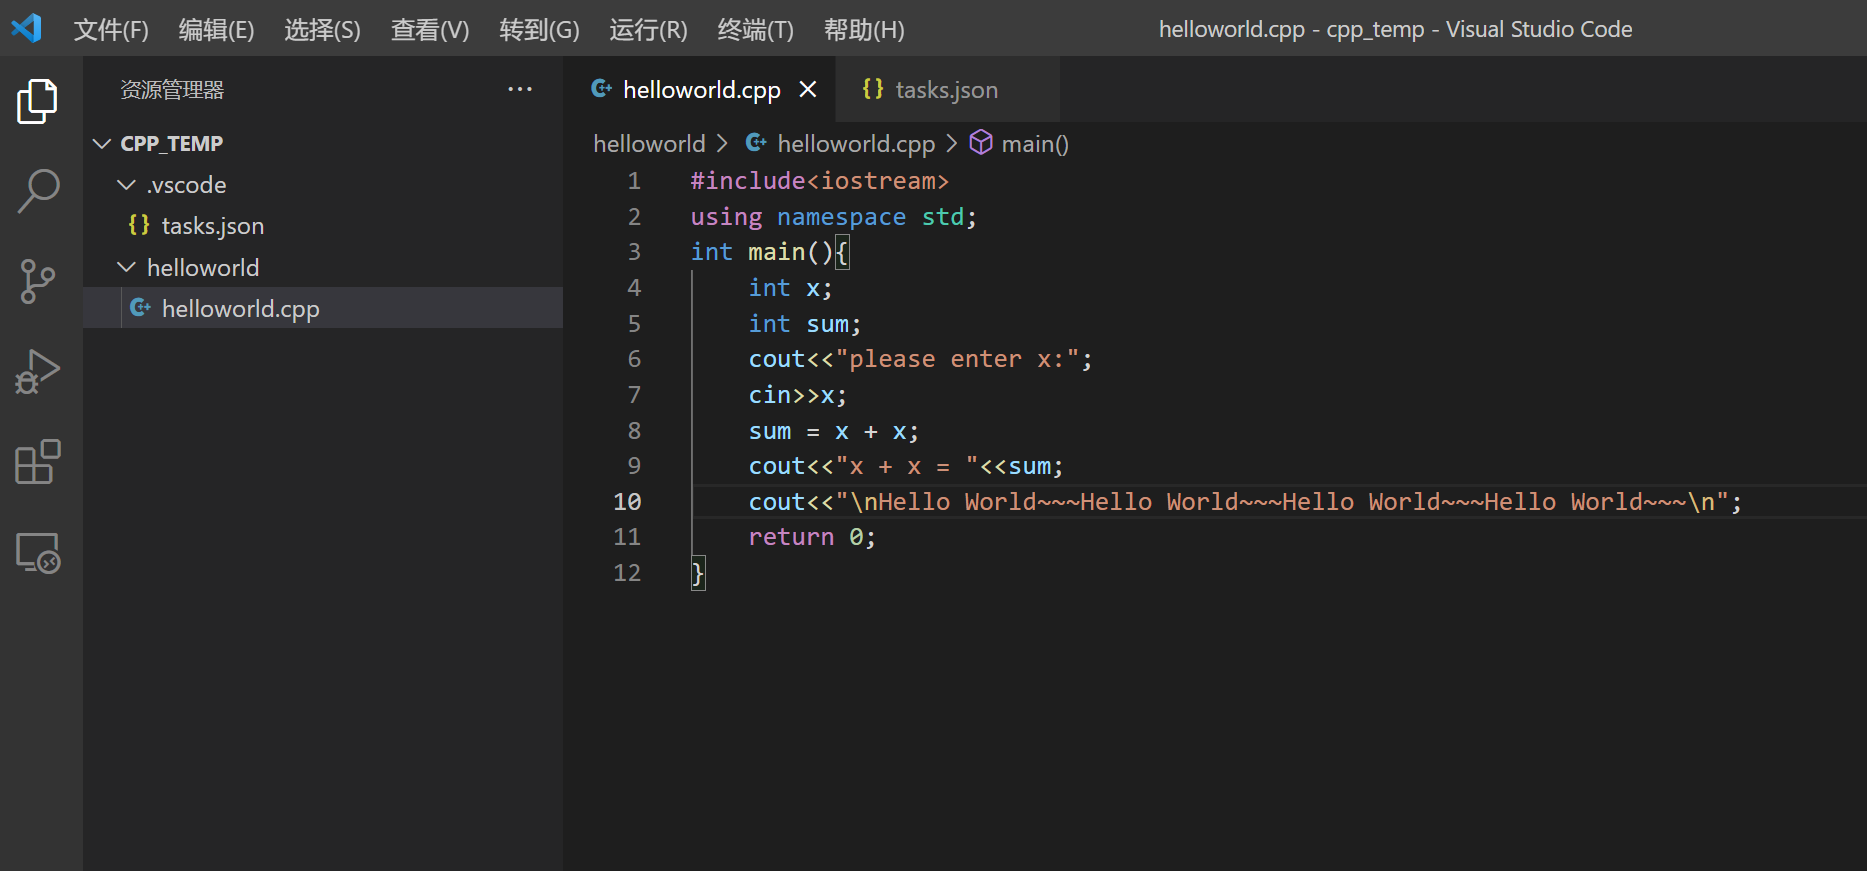Click the 'int main(){' code line
Viewport: 1867px width, 871px height.
pos(769,252)
